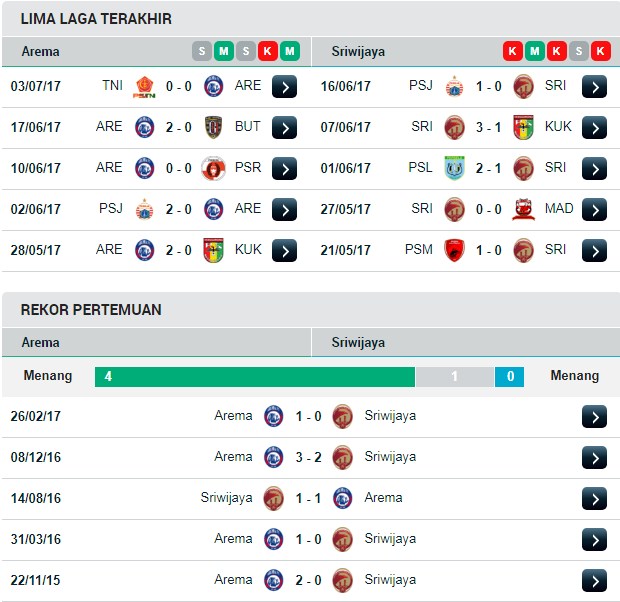Click arrow next to PSJ 1-0 SRI match
620x602 pixels.
click(594, 86)
